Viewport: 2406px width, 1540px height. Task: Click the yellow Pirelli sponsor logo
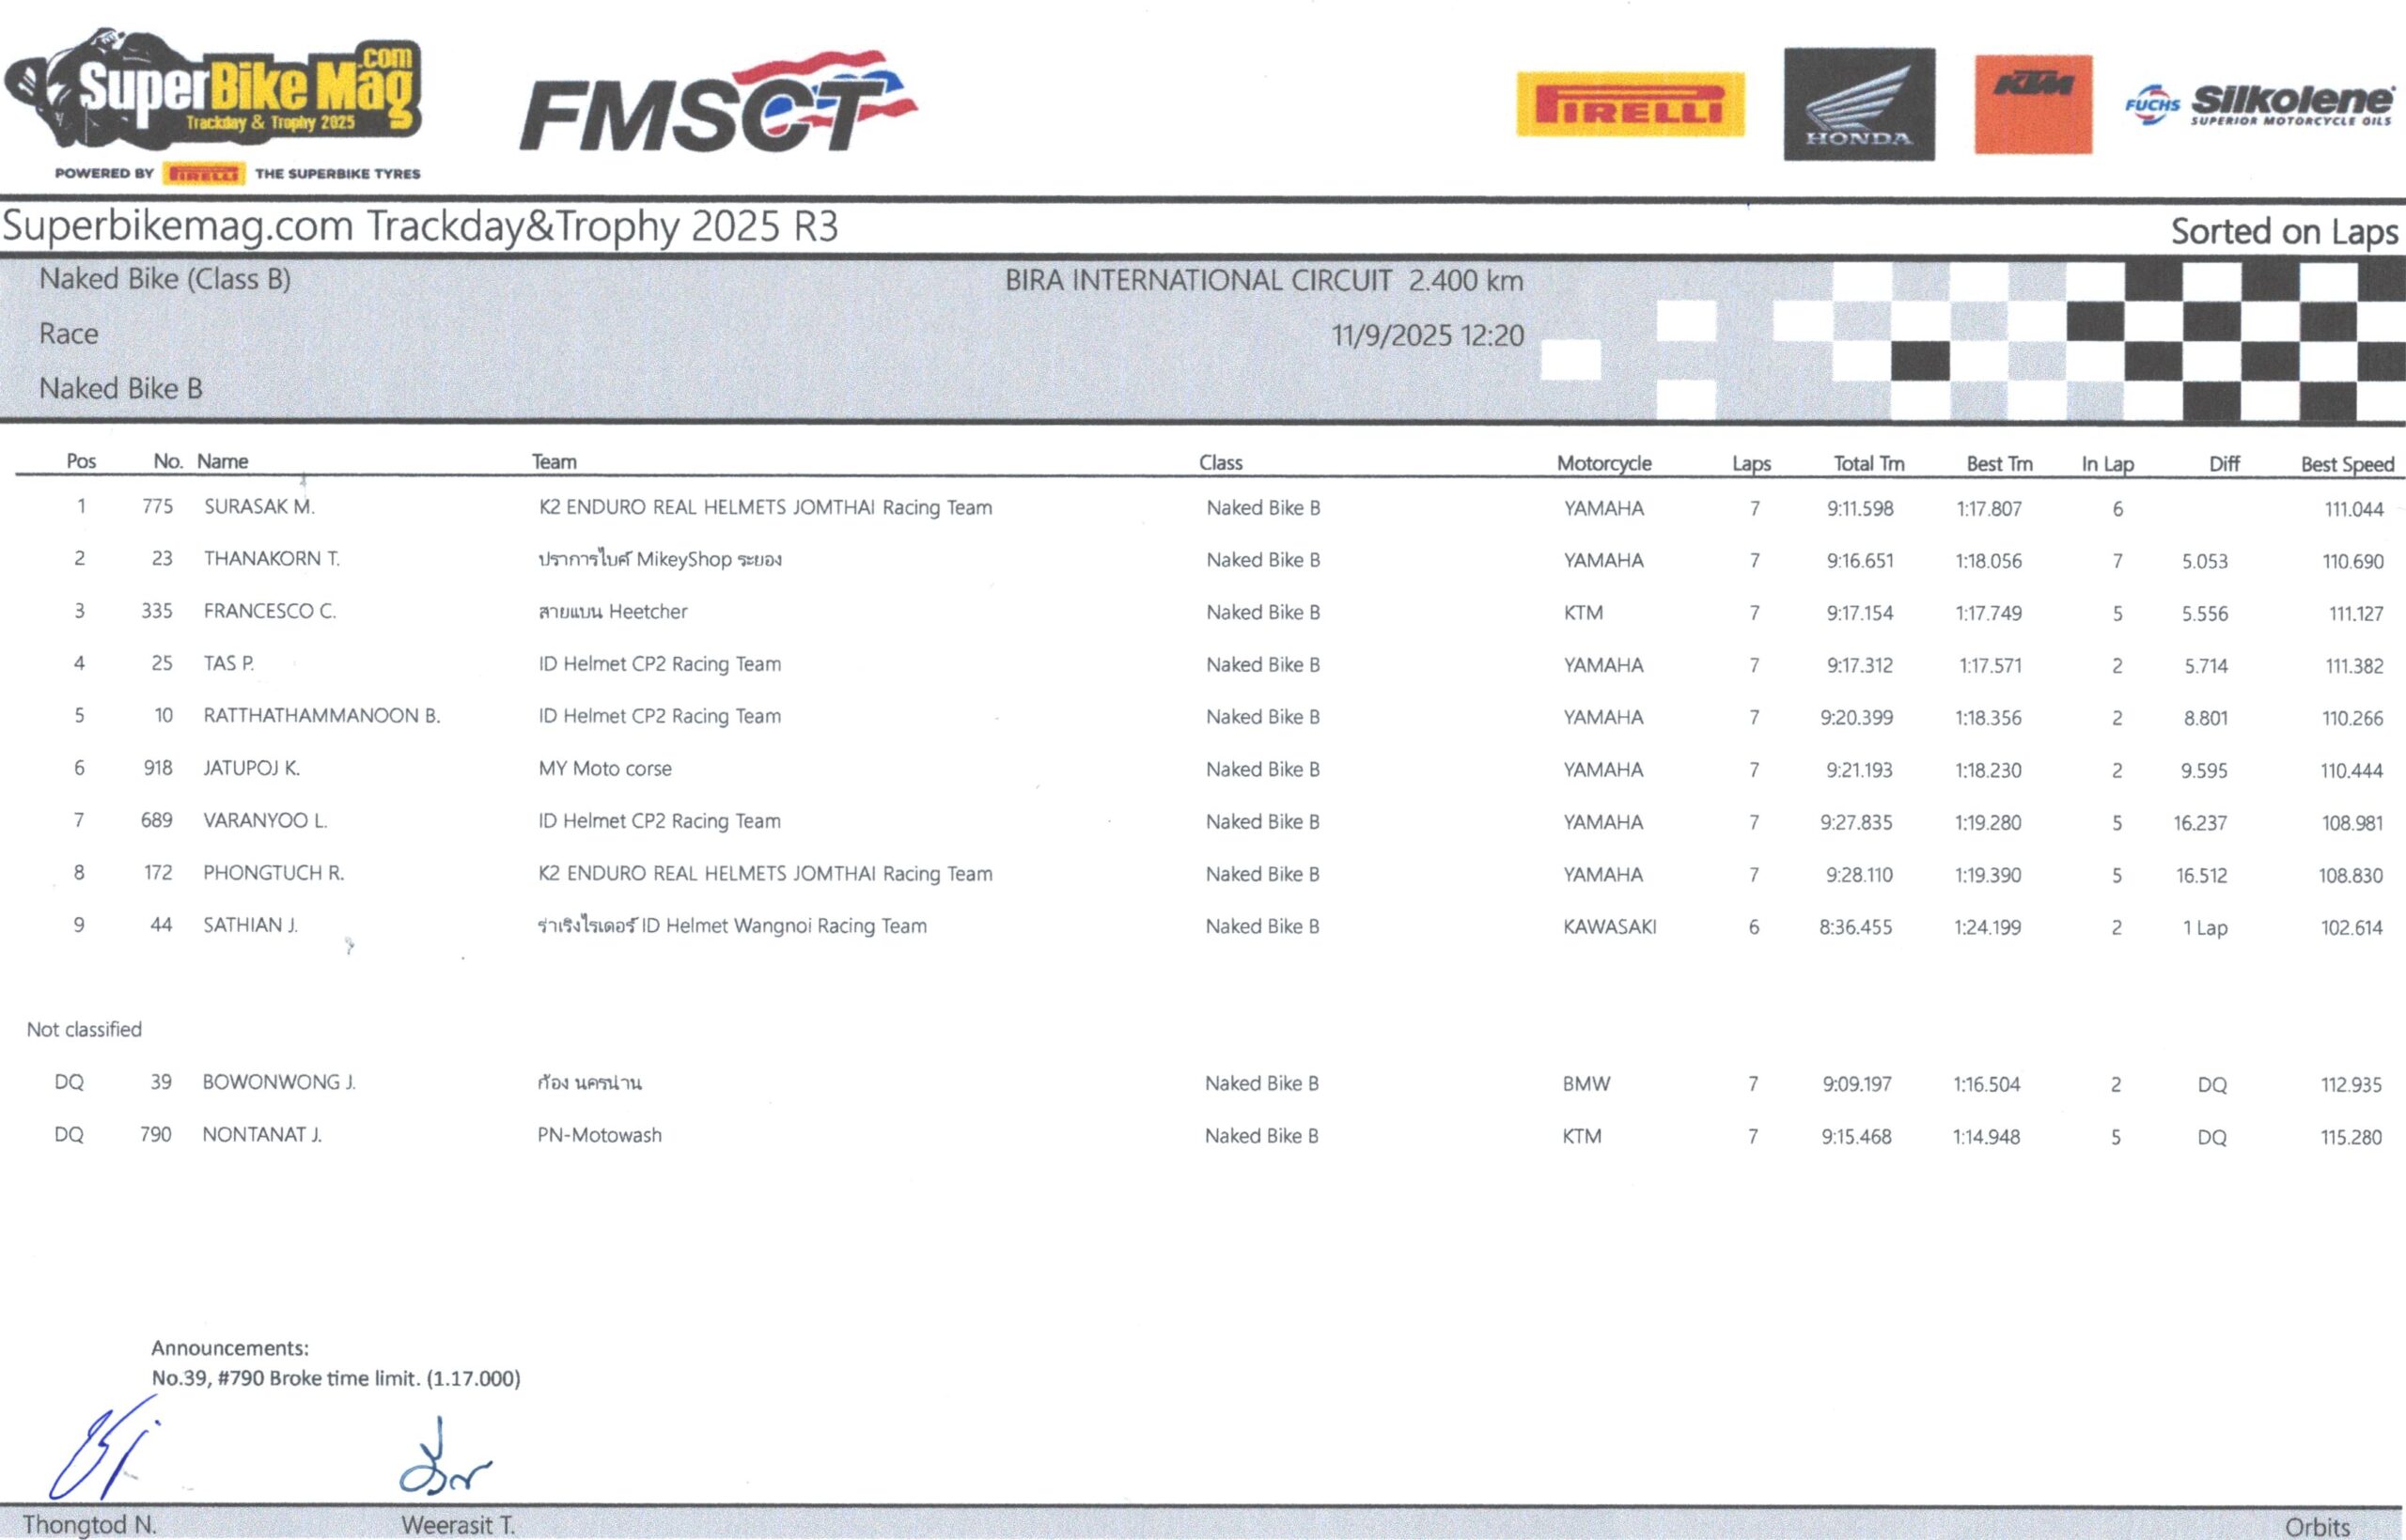tap(1630, 105)
